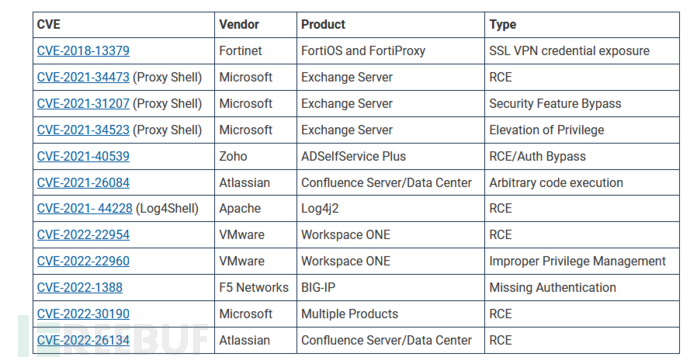Open the CVE-2022-22954 link
This screenshot has width=690, height=364.
83,235
